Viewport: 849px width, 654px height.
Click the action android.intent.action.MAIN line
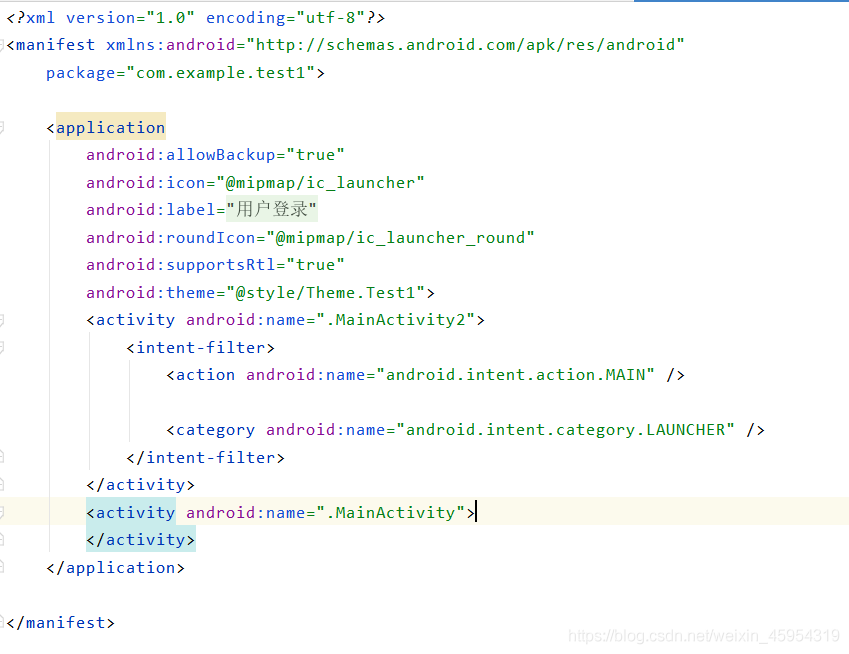click(426, 375)
